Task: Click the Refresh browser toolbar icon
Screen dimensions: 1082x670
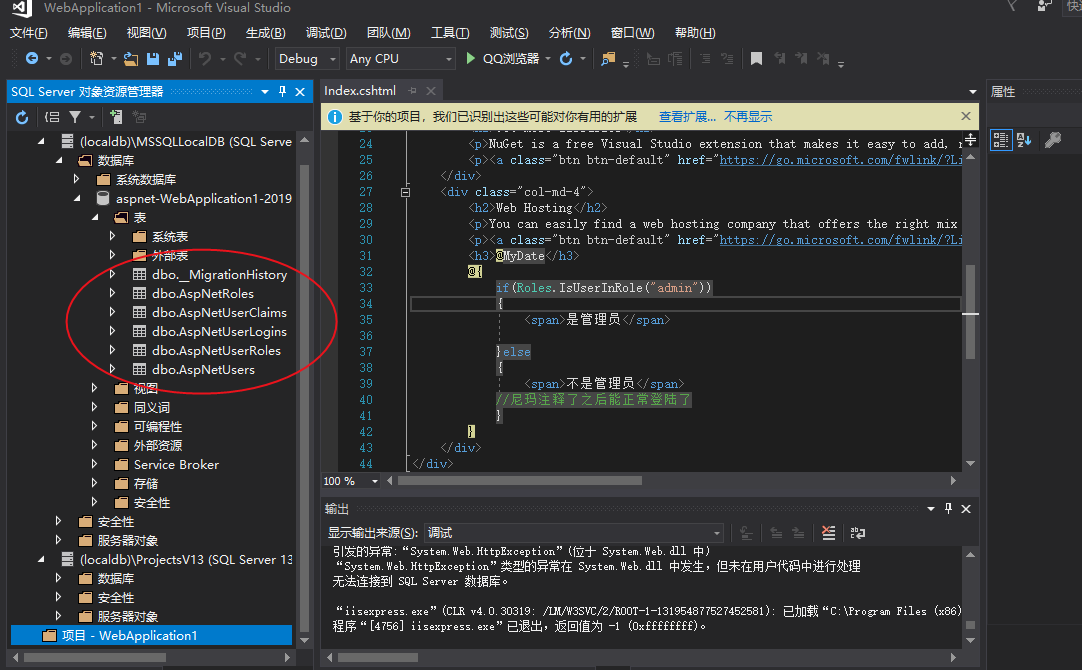Action: pyautogui.click(x=566, y=59)
